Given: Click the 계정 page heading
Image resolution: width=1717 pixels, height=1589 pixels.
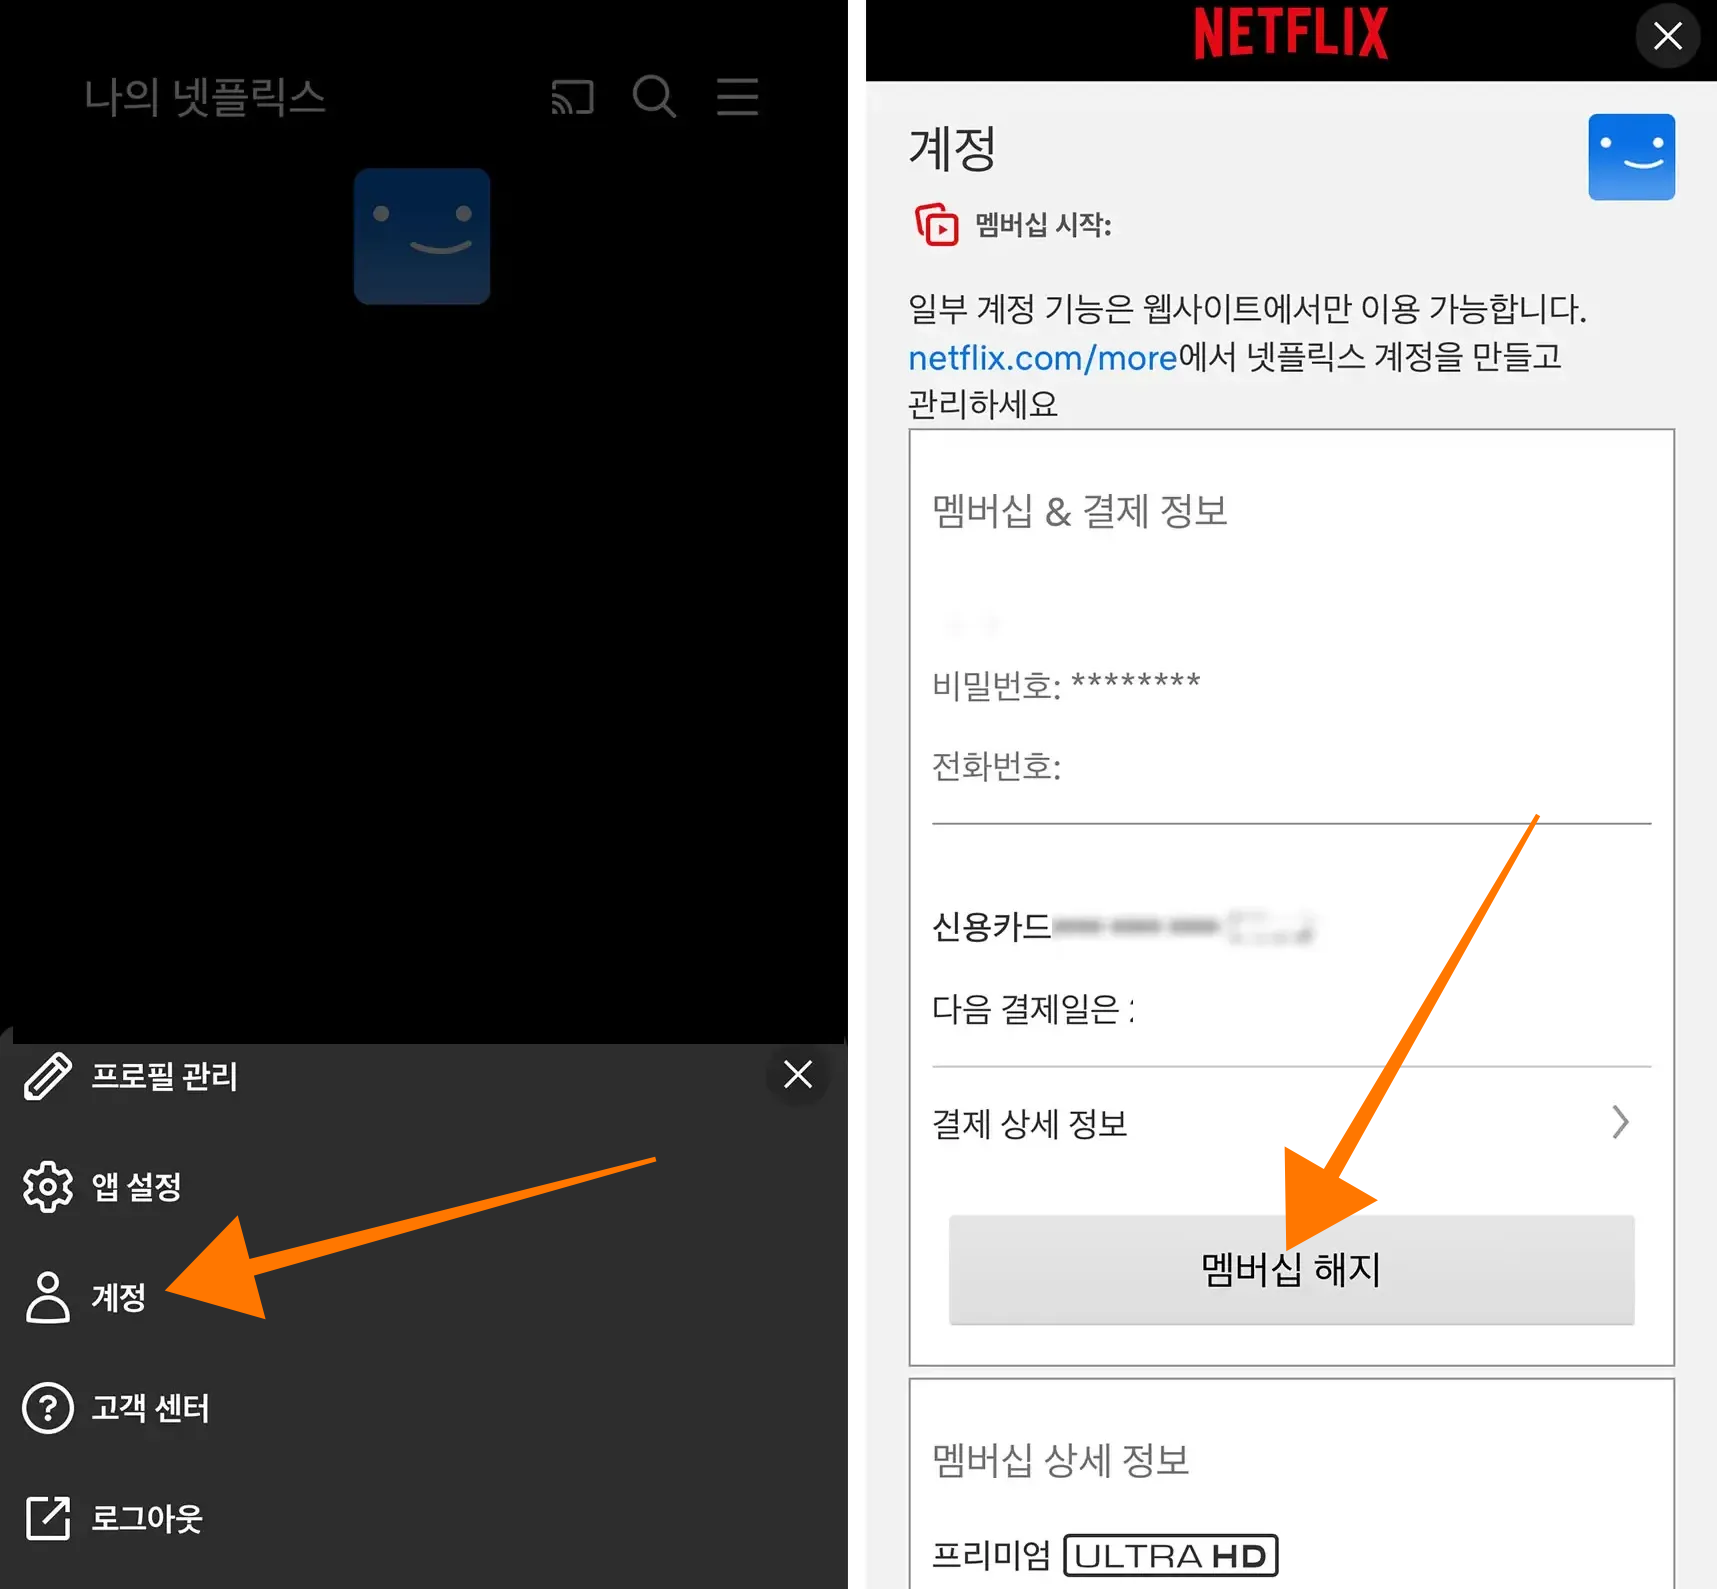Looking at the screenshot, I should click(x=952, y=149).
